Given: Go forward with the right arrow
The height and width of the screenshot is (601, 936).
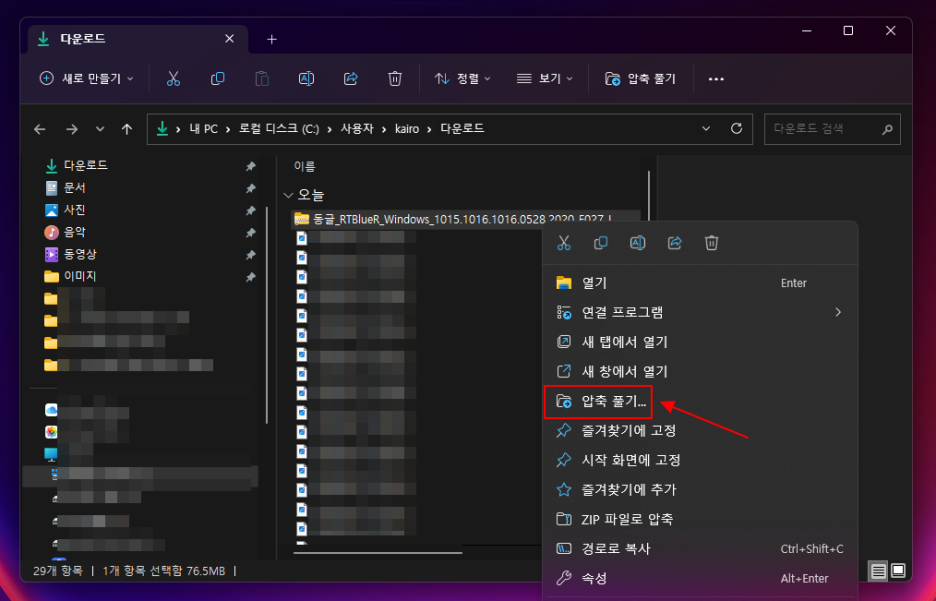Looking at the screenshot, I should [72, 129].
